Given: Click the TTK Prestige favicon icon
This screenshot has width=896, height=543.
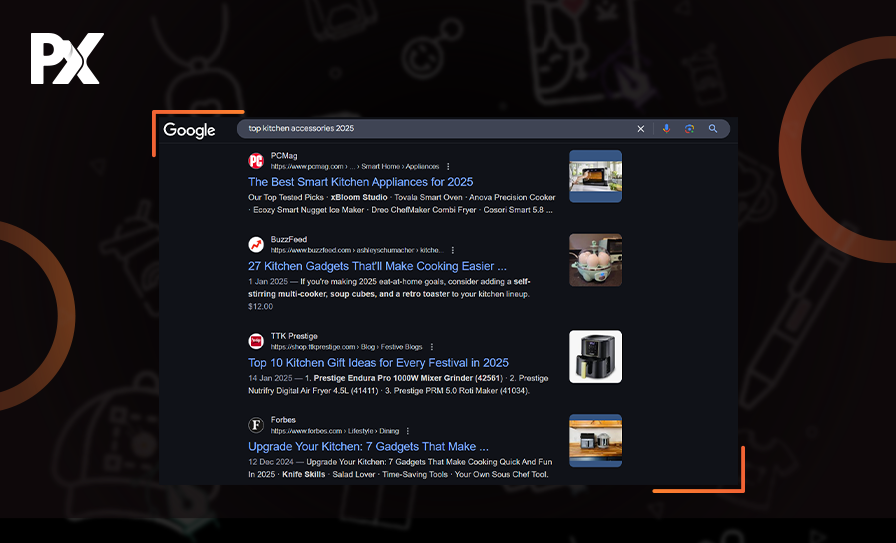Looking at the screenshot, I should coord(256,341).
